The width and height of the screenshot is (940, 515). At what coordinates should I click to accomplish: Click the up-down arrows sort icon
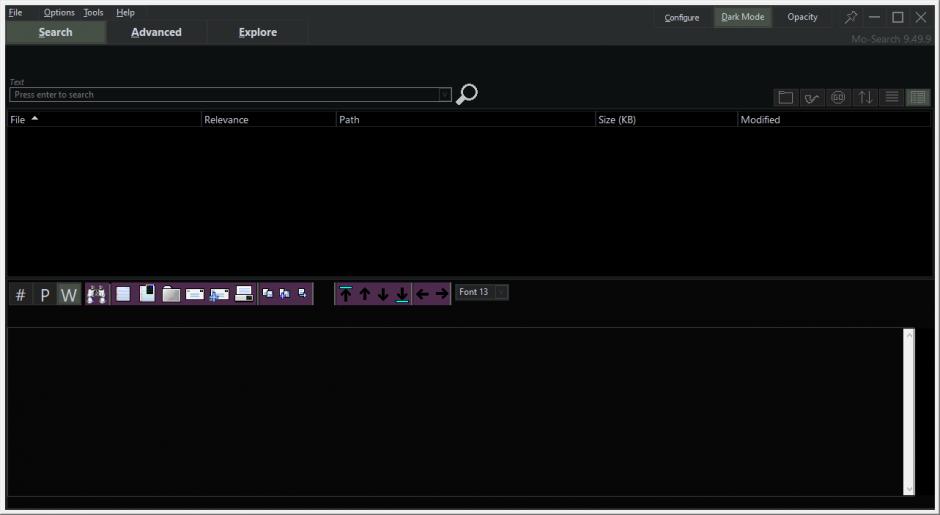pyautogui.click(x=865, y=97)
